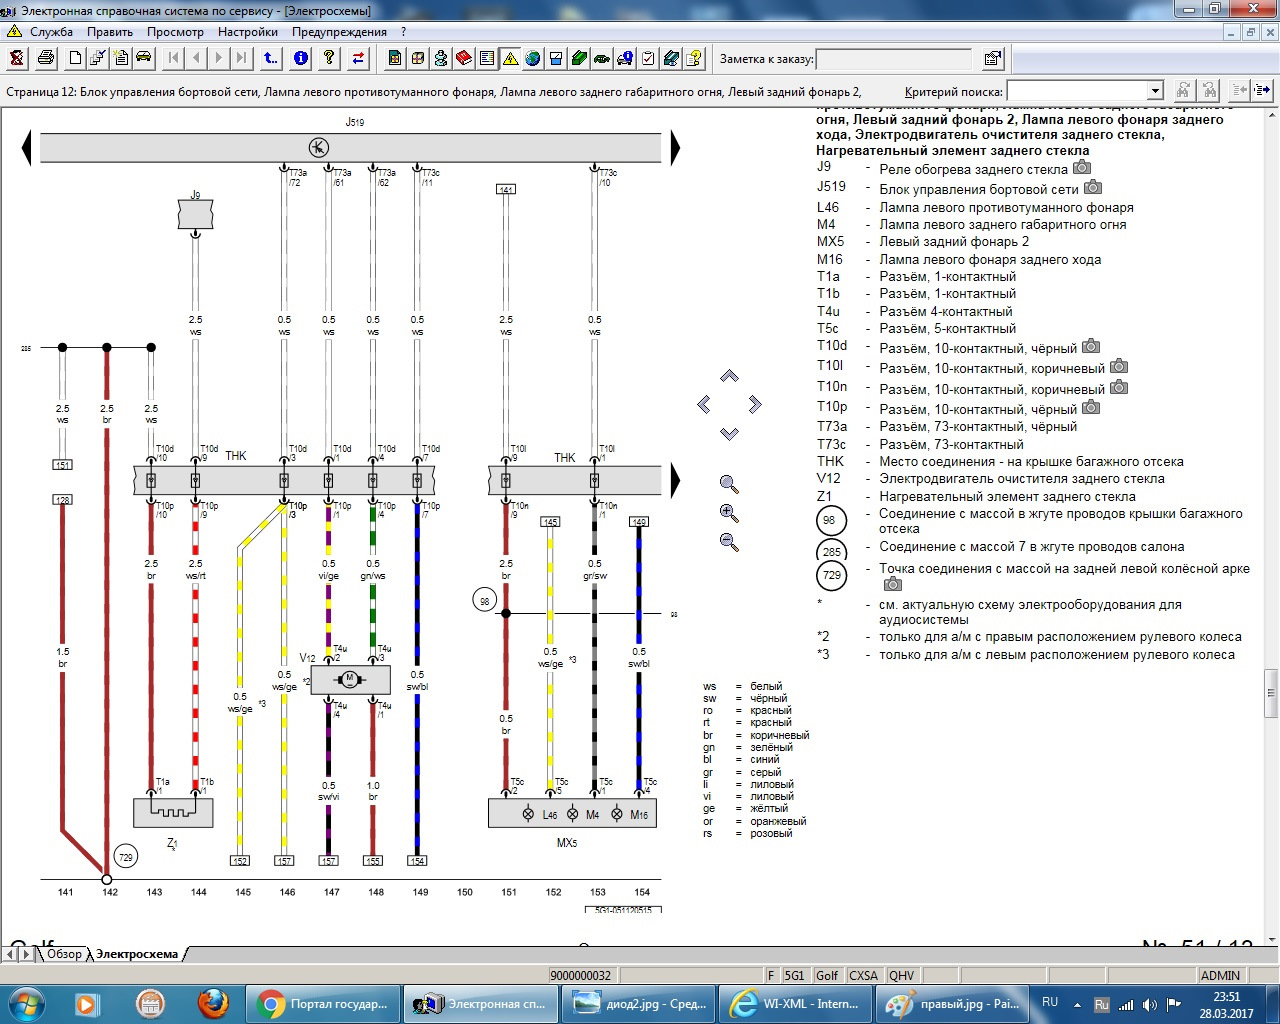Pan the diagram down with down chevron
The image size is (1280, 1024).
click(729, 433)
